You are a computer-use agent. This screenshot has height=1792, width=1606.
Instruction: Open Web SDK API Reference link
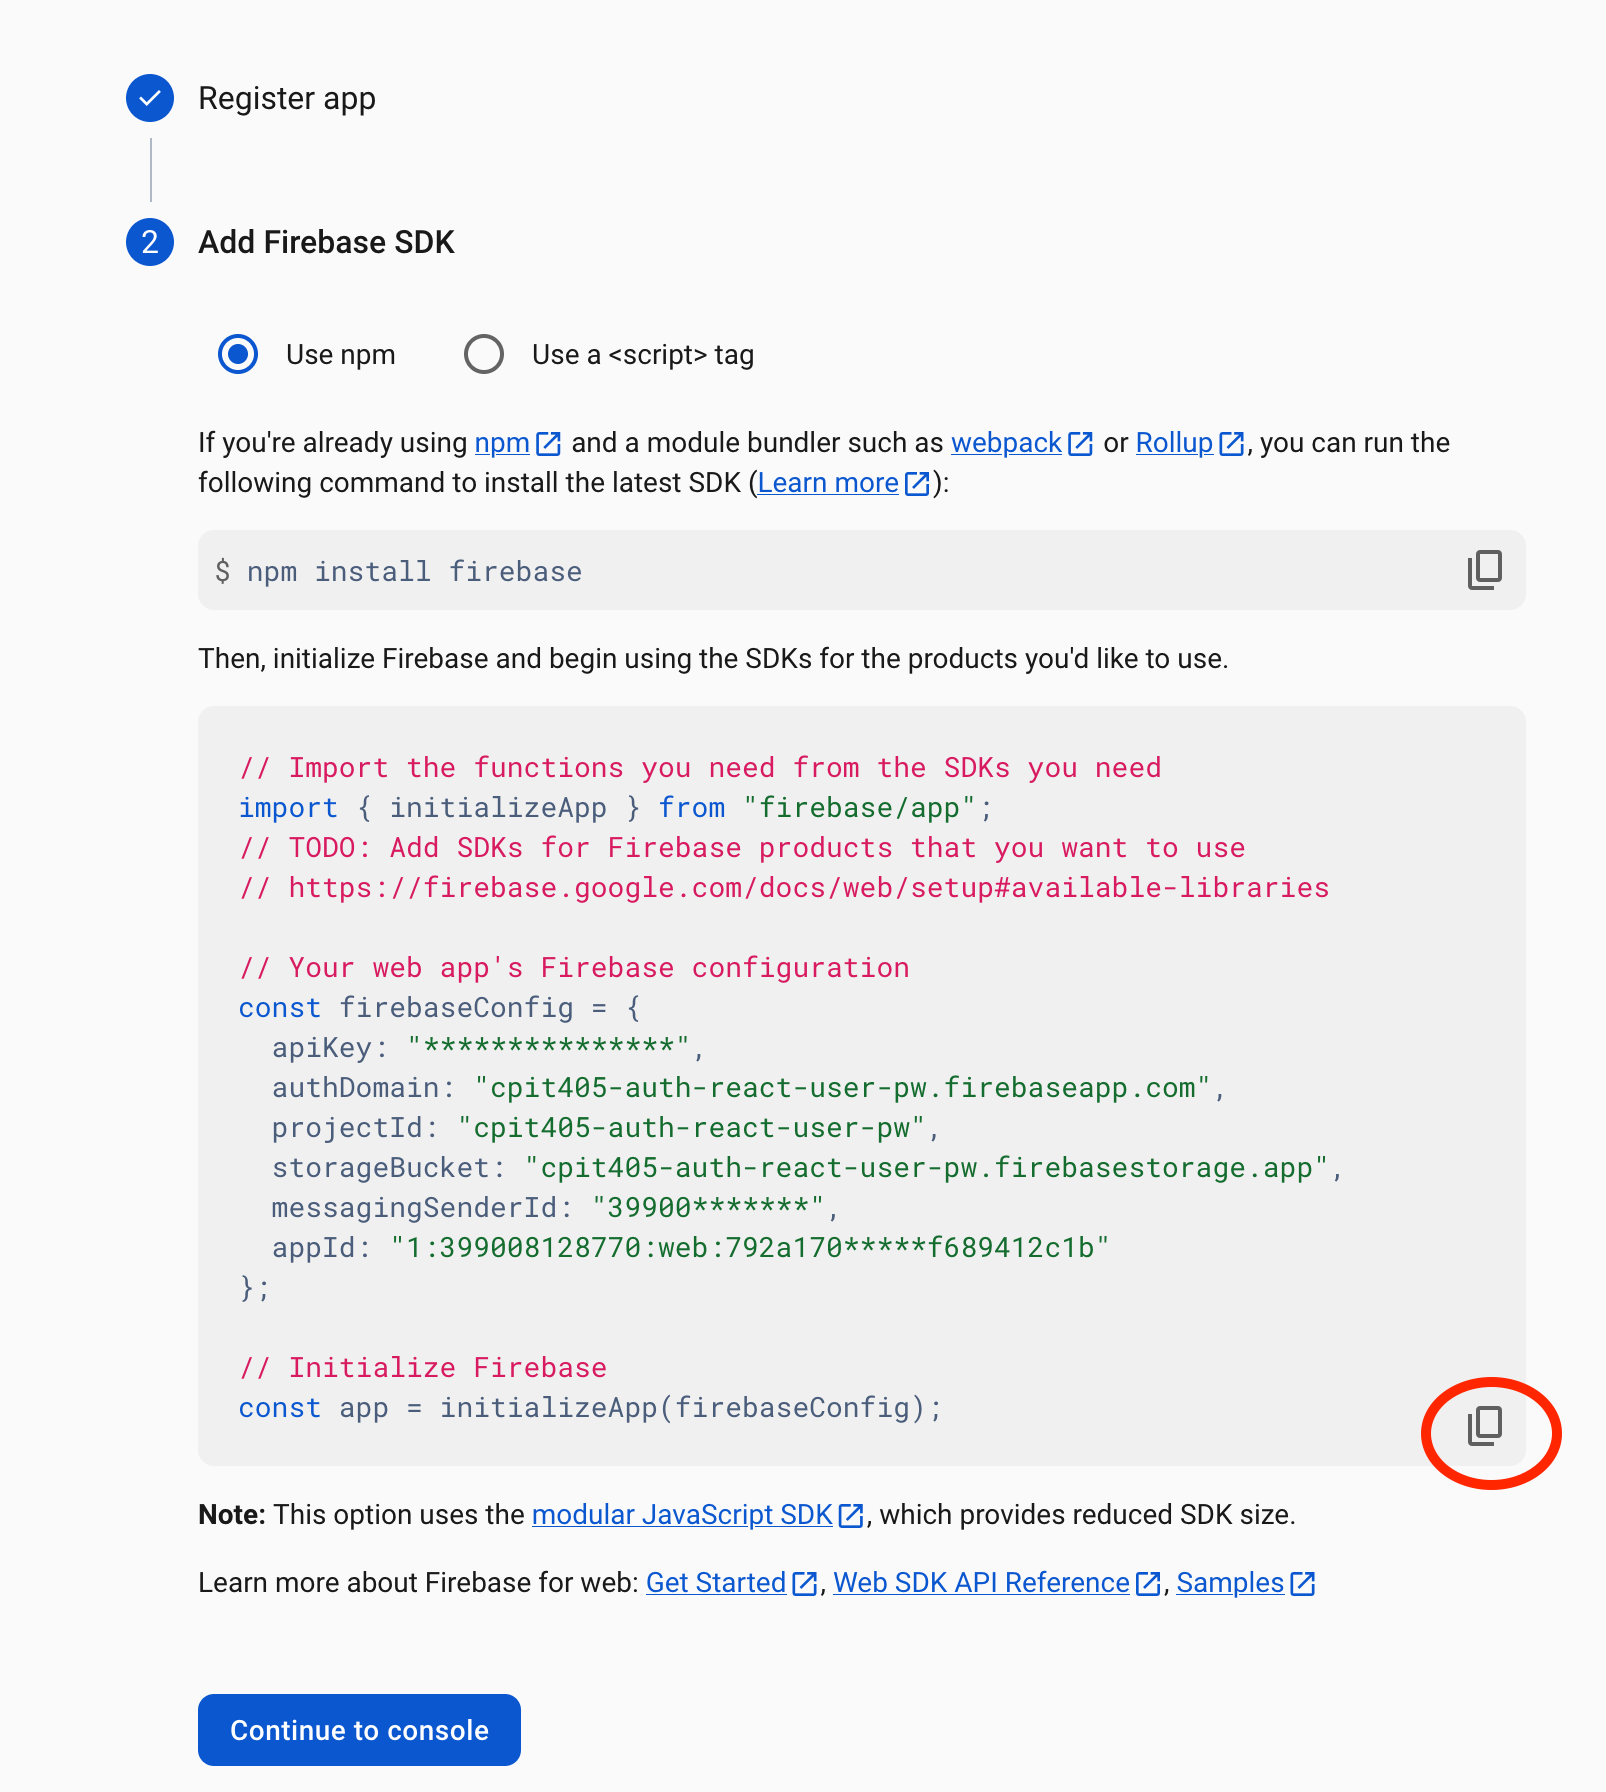981,1583
